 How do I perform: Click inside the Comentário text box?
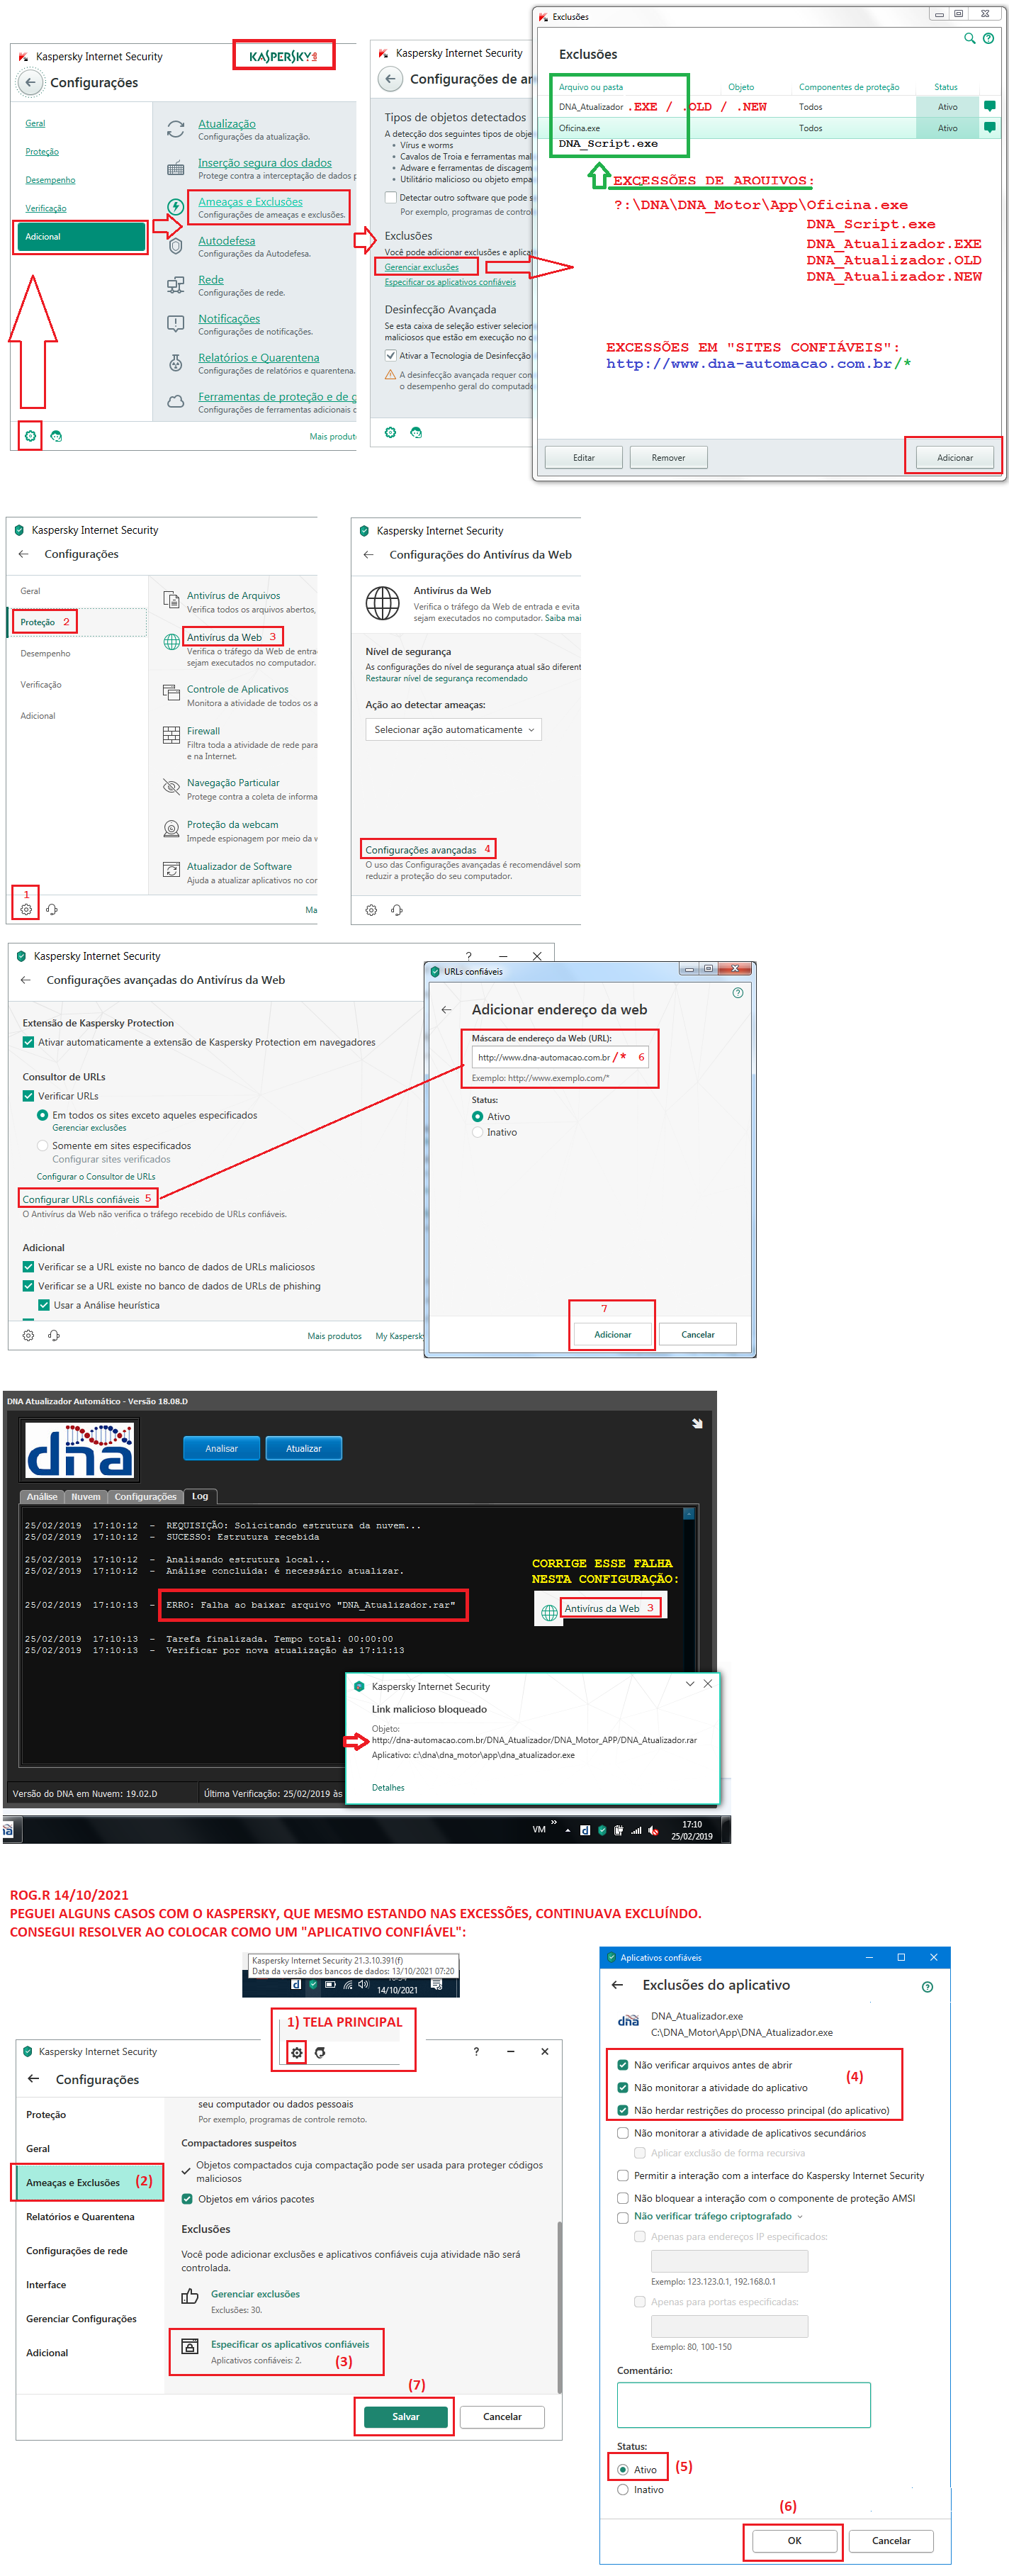coord(743,2404)
